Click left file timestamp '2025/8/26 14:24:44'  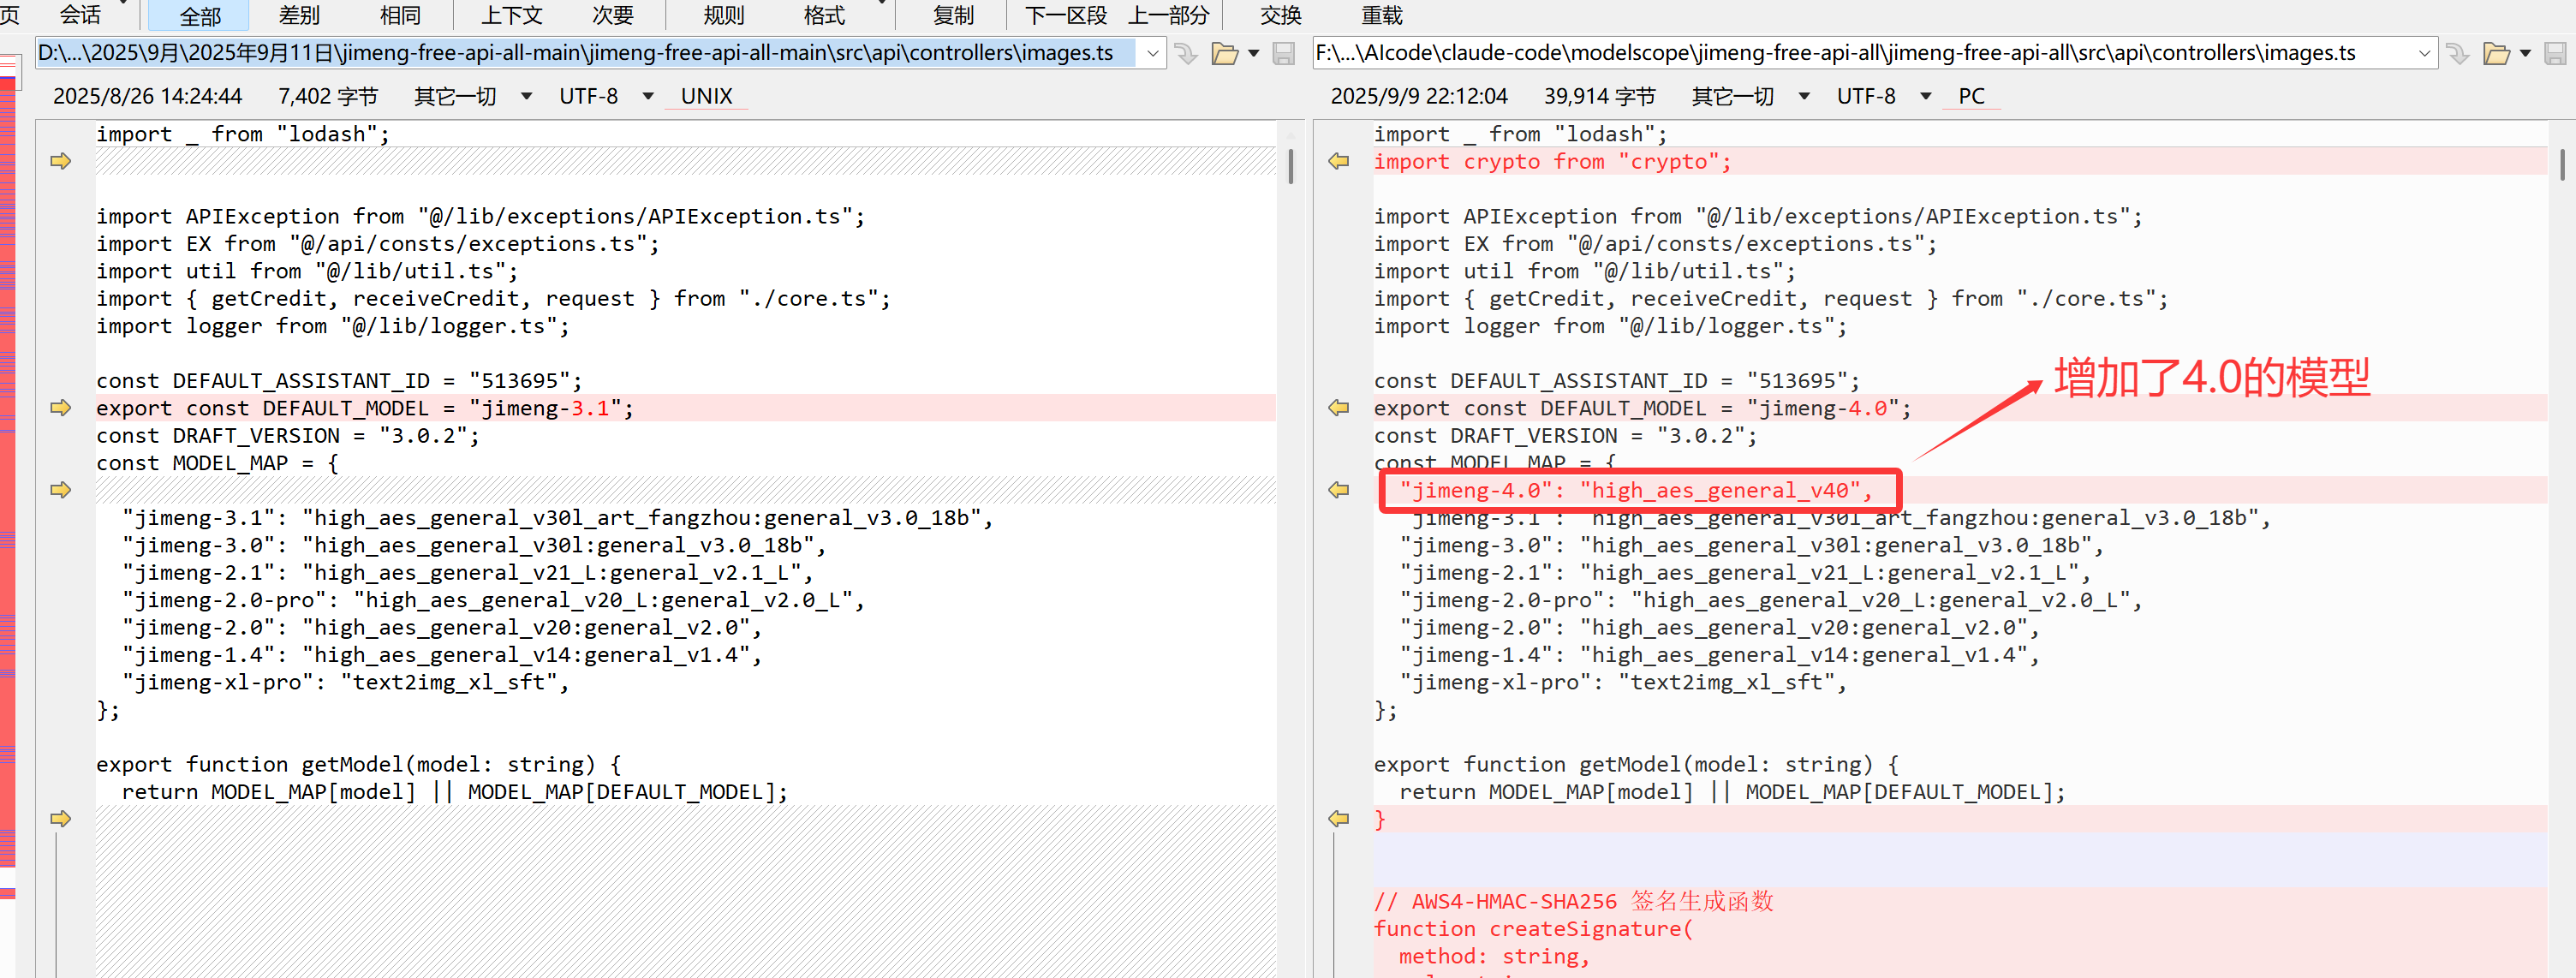147,96
